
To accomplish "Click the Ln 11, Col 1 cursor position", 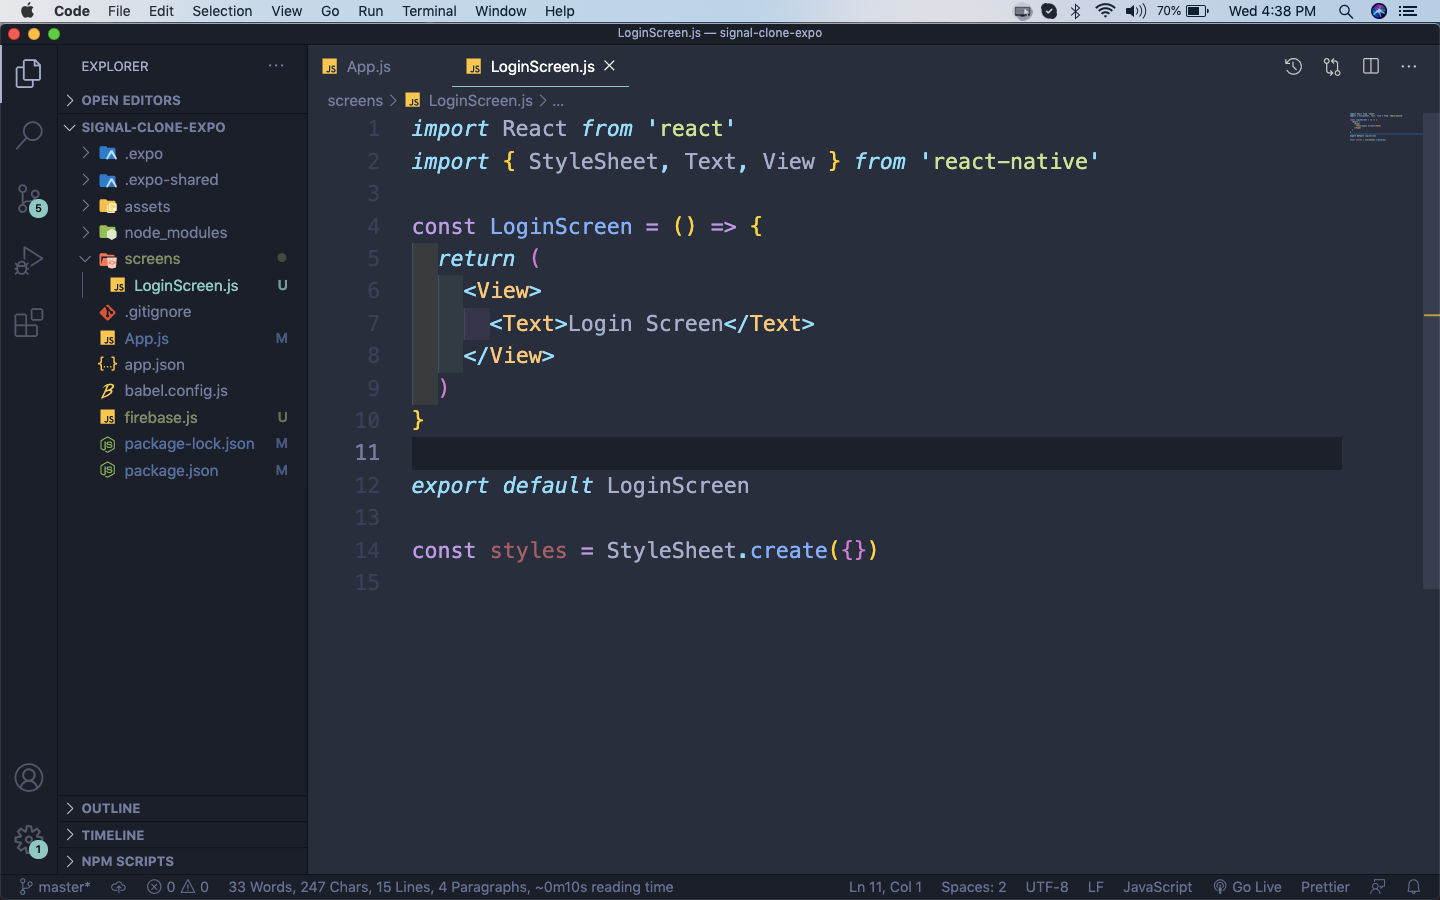I will tap(885, 887).
